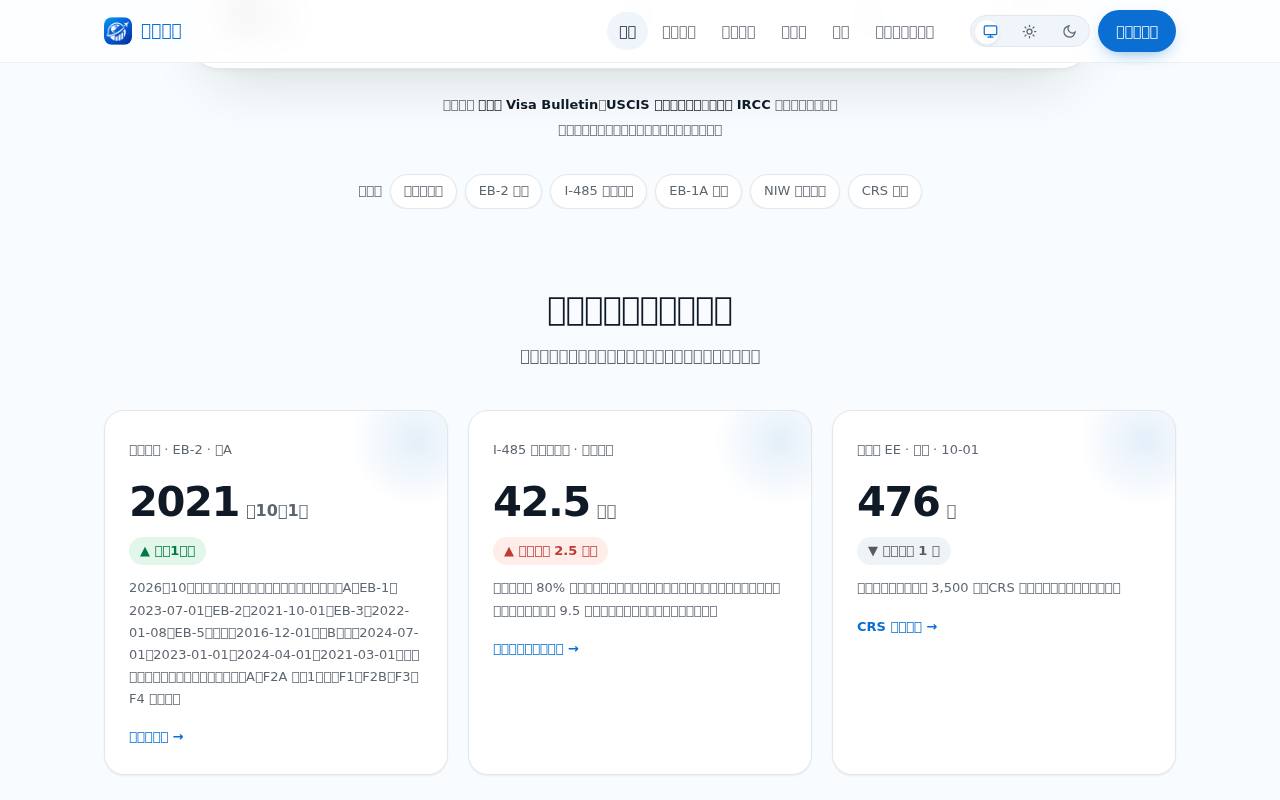Click the large 476 figure
The height and width of the screenshot is (800, 1280).
click(x=898, y=502)
